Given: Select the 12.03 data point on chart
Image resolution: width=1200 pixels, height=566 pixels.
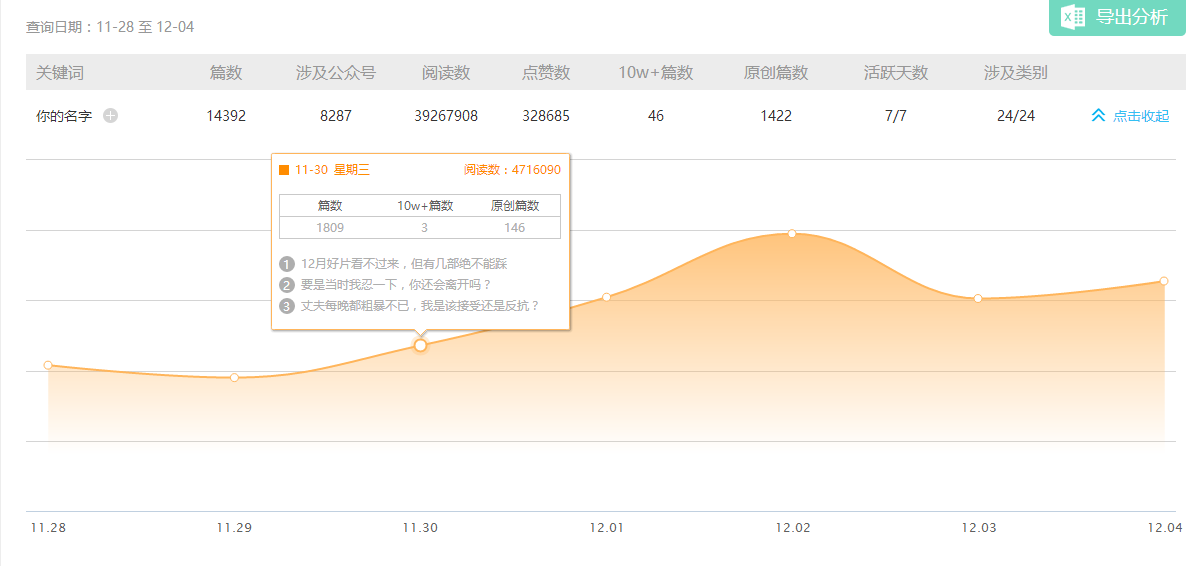Looking at the screenshot, I should (978, 298).
